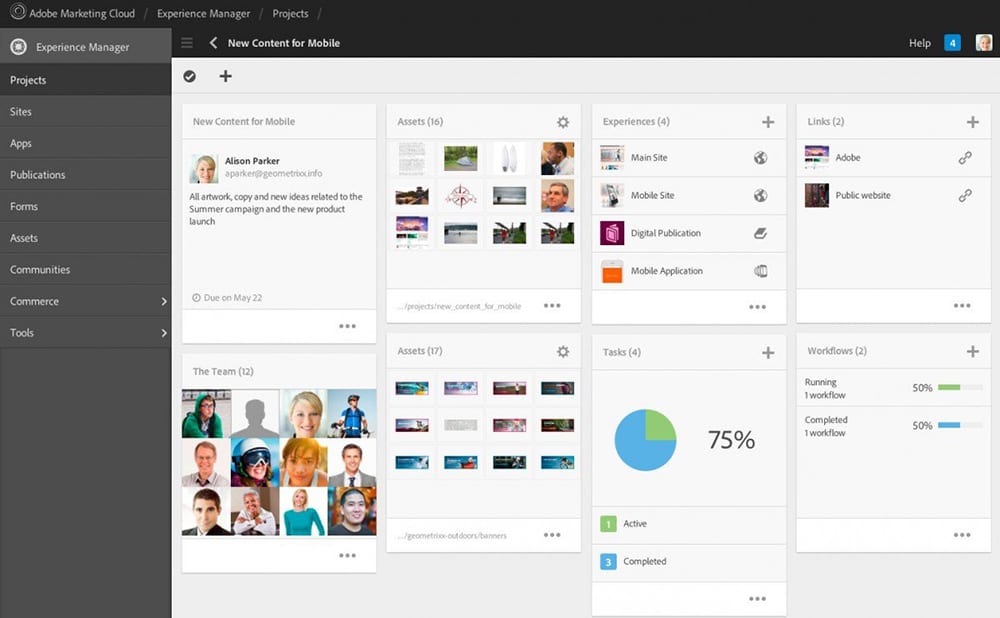Viewport: 1000px width, 618px height.
Task: Click the notifications badge showing 4
Action: (951, 43)
